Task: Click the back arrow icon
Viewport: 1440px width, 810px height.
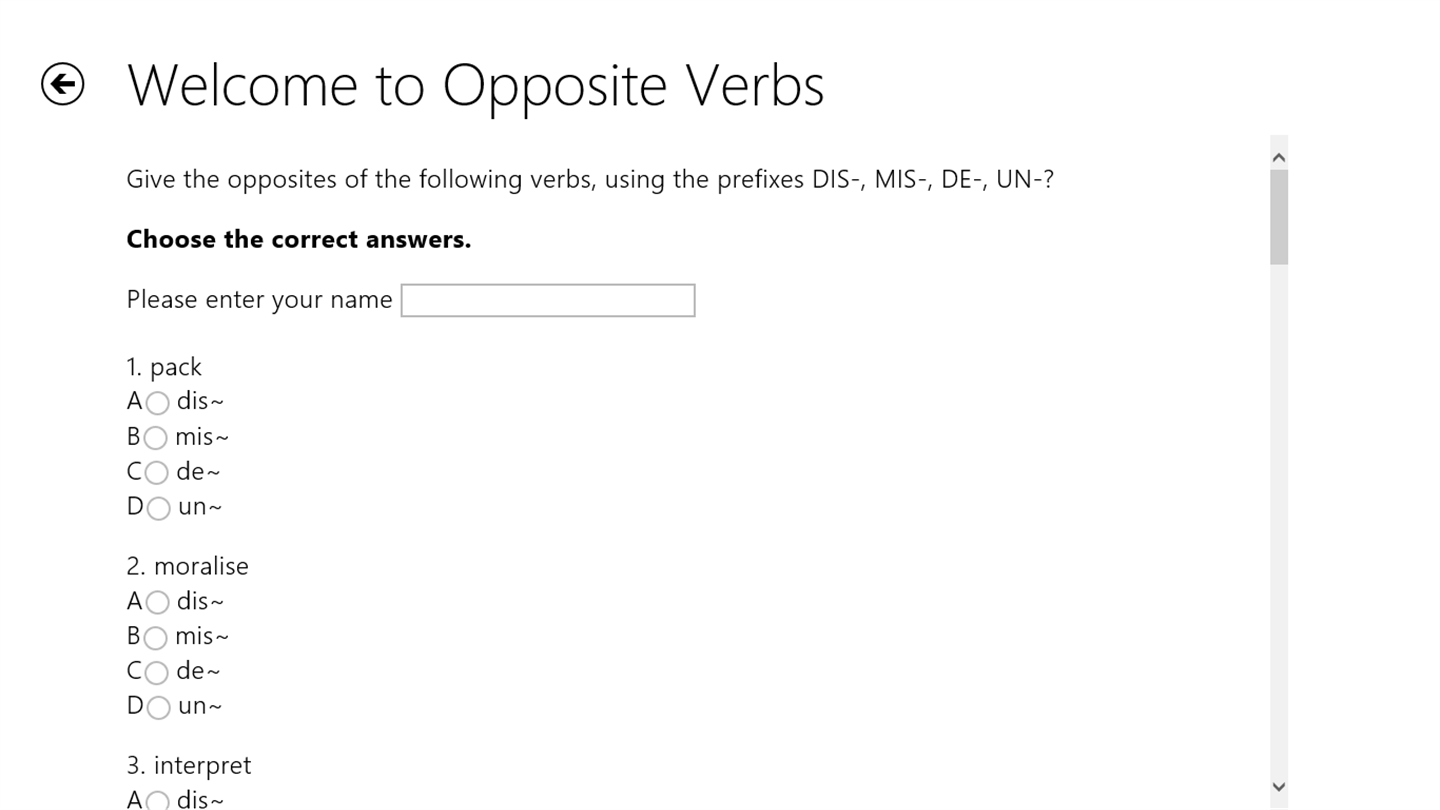Action: point(62,84)
